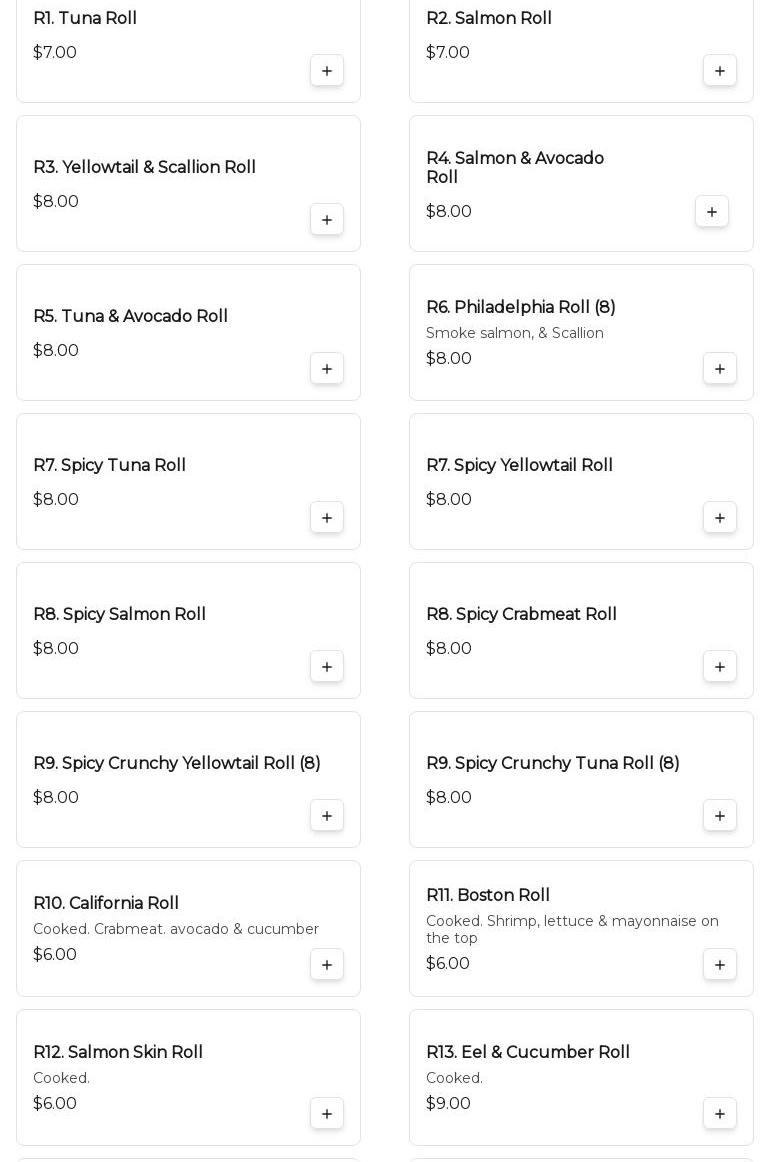Image resolution: width=770 pixels, height=1162 pixels.
Task: Add Philadelphia Roll using plus icon
Action: point(720,369)
